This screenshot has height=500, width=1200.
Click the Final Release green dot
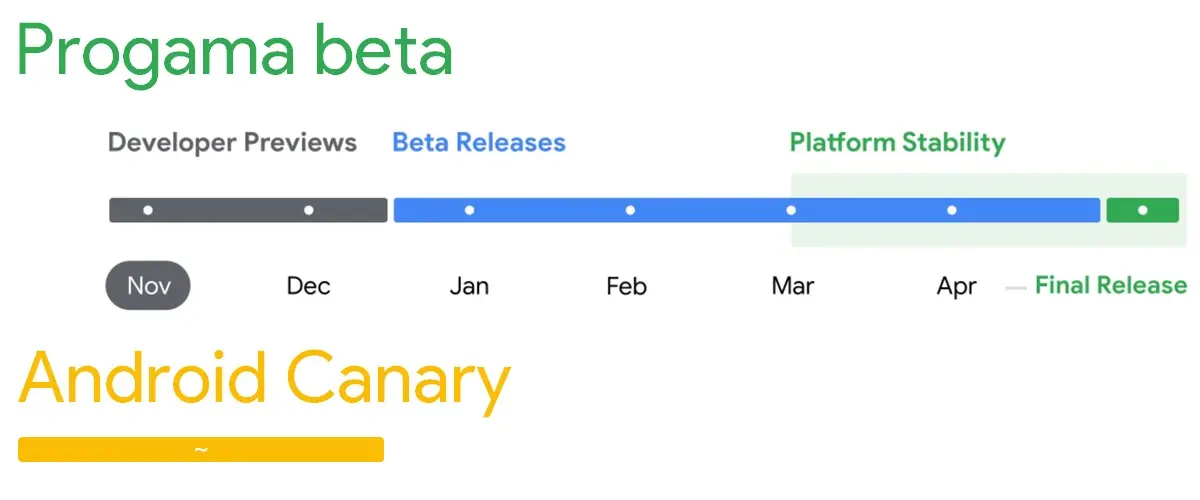1143,210
